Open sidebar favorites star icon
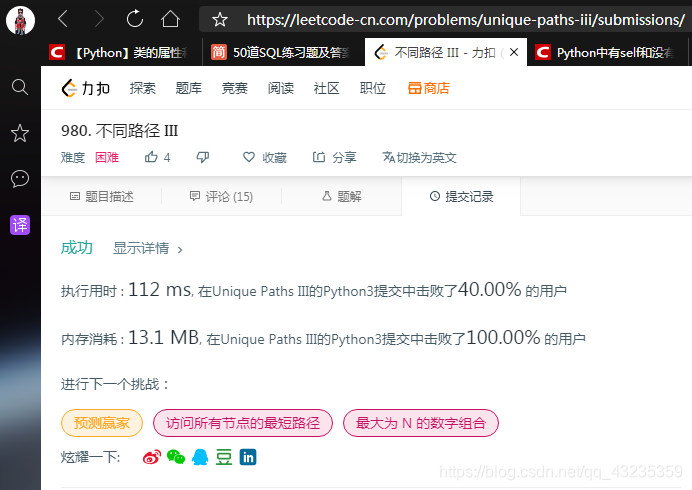 (20, 133)
